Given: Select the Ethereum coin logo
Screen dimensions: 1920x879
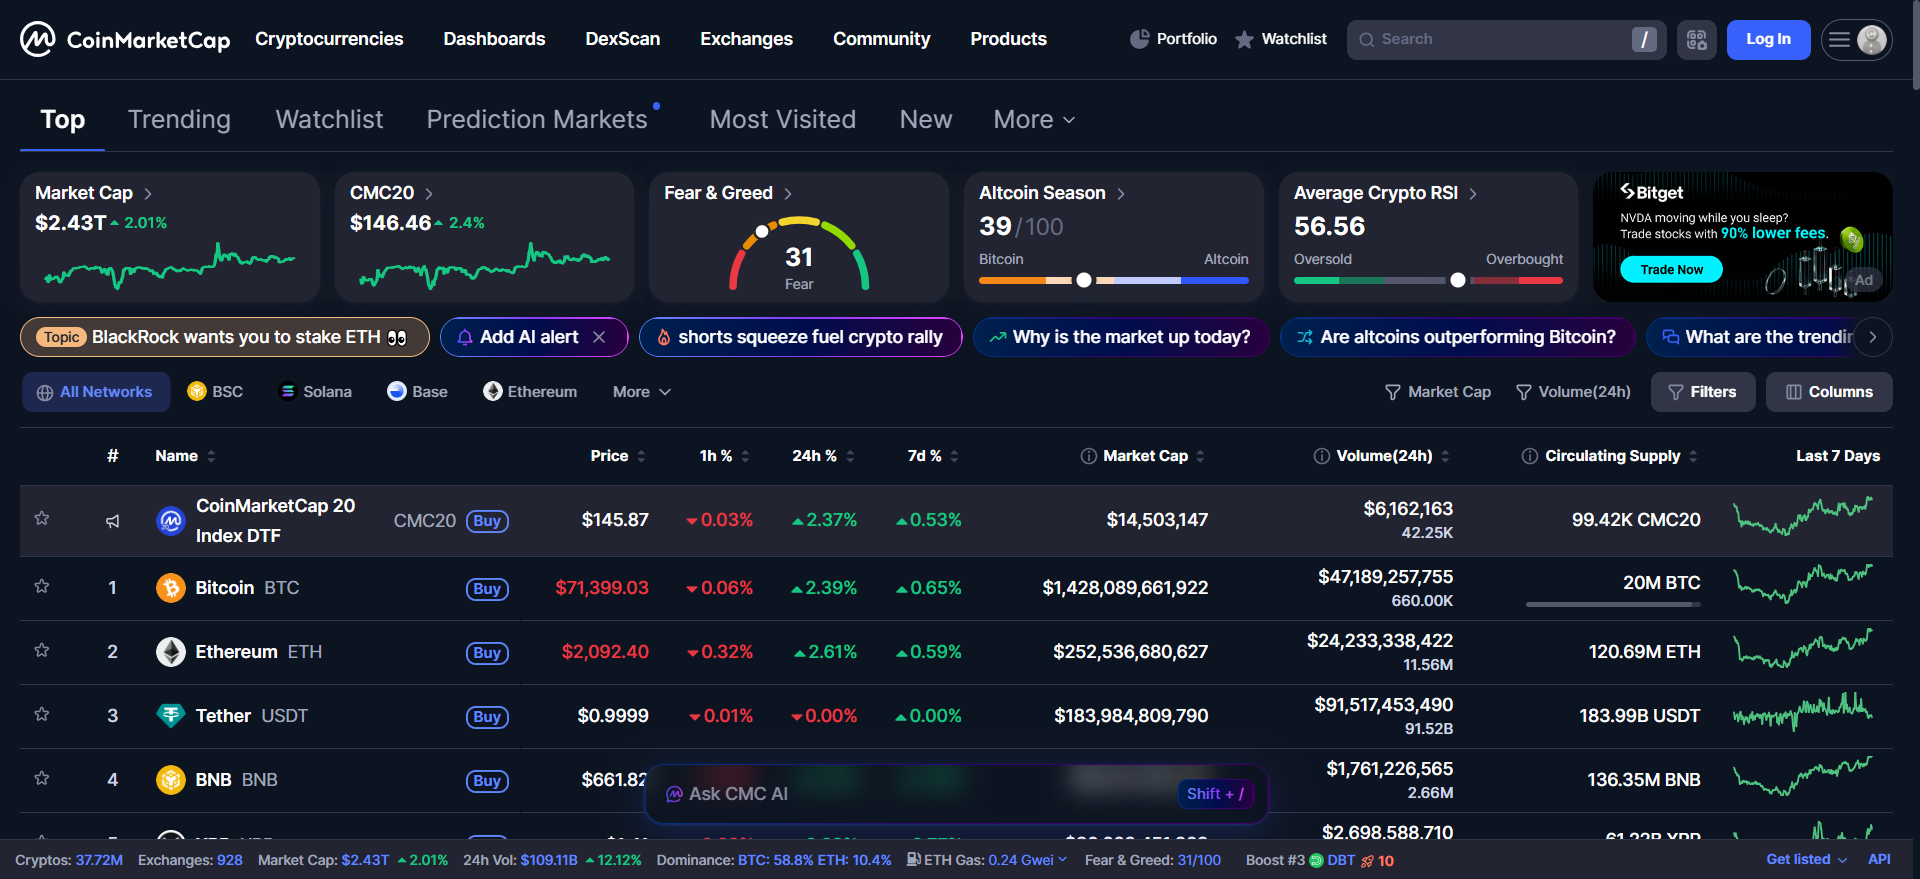Looking at the screenshot, I should pos(171,652).
